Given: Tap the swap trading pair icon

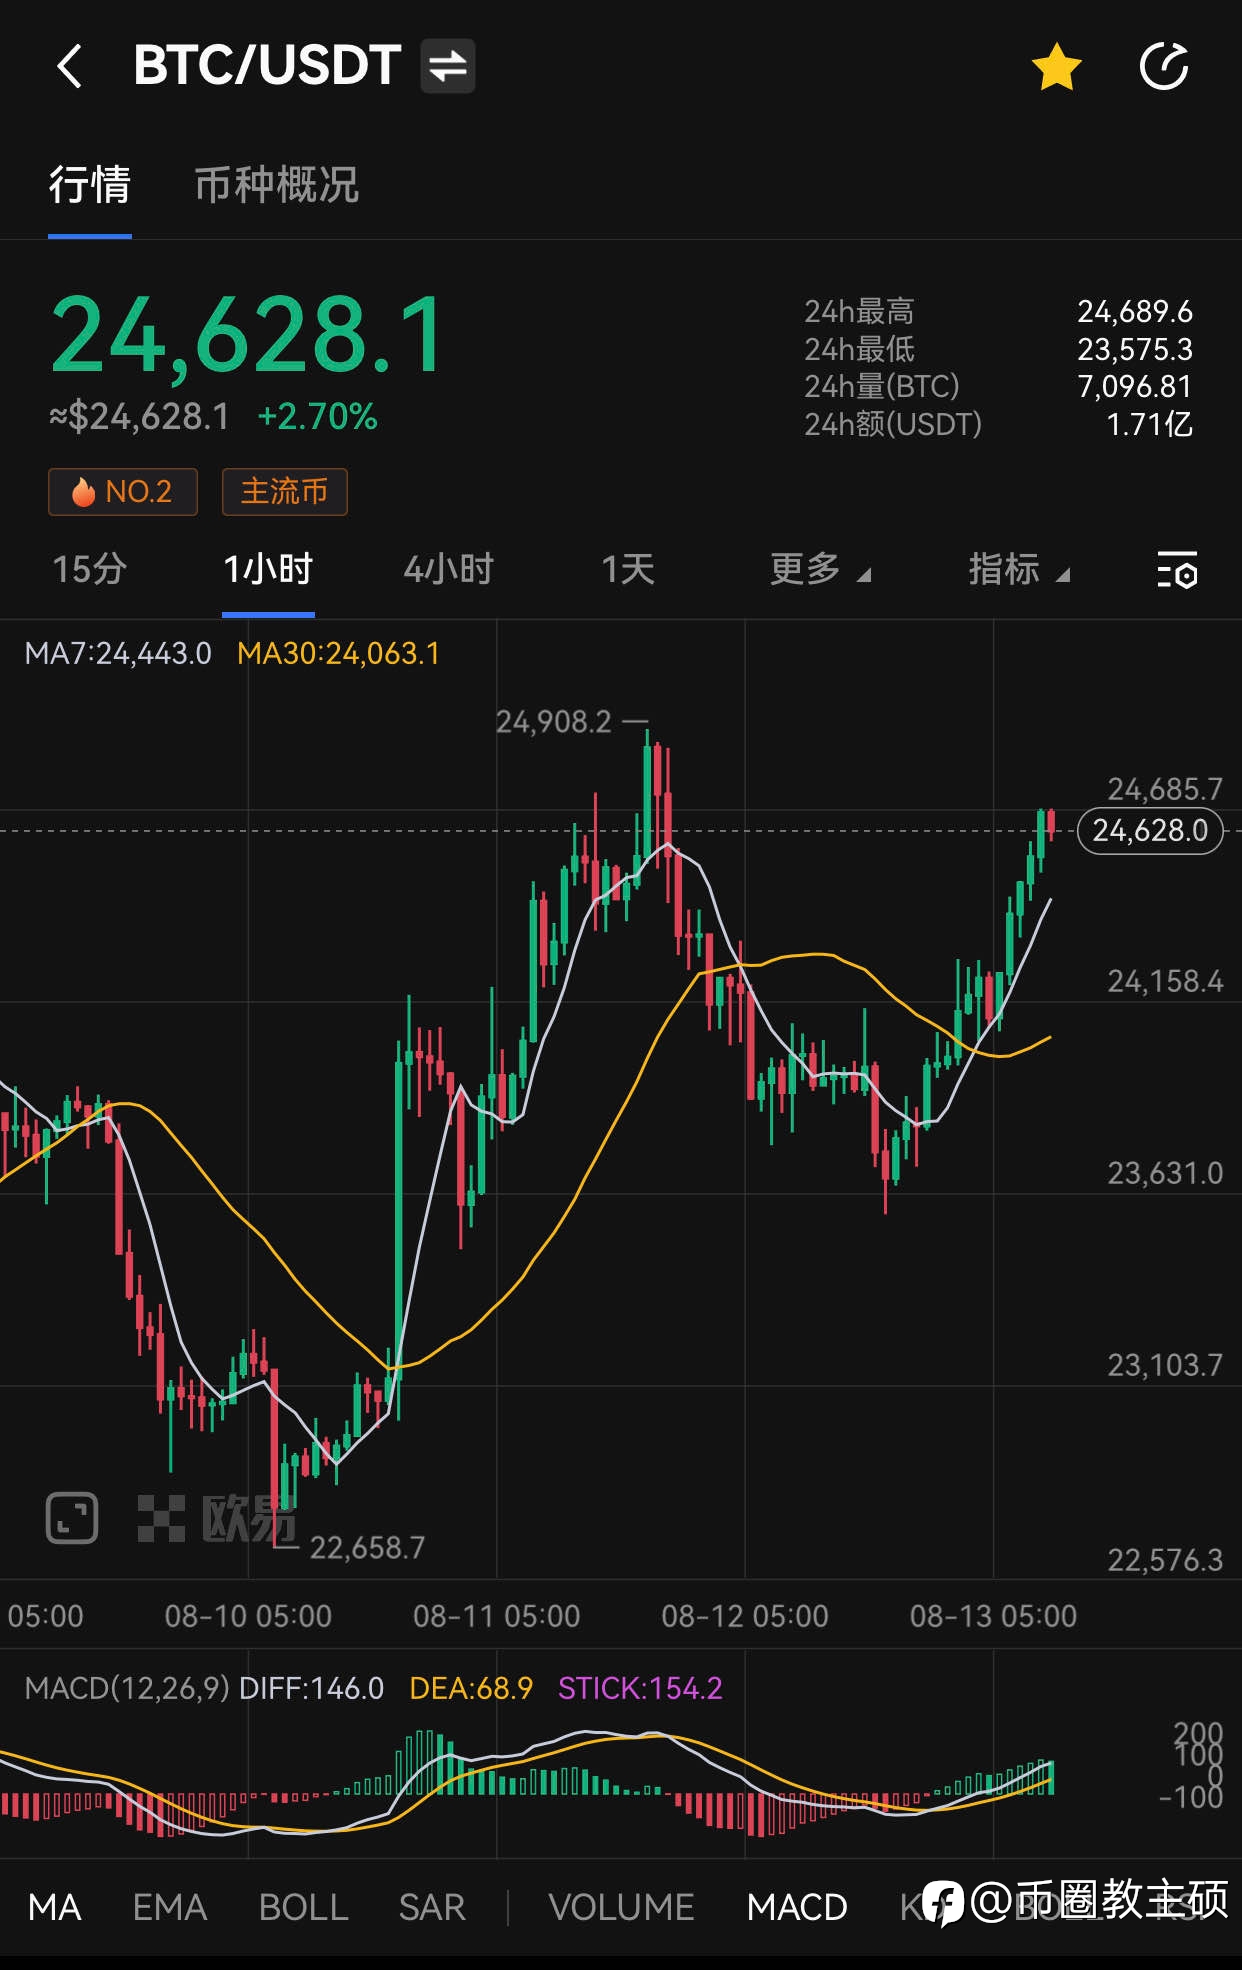Looking at the screenshot, I should (x=447, y=66).
